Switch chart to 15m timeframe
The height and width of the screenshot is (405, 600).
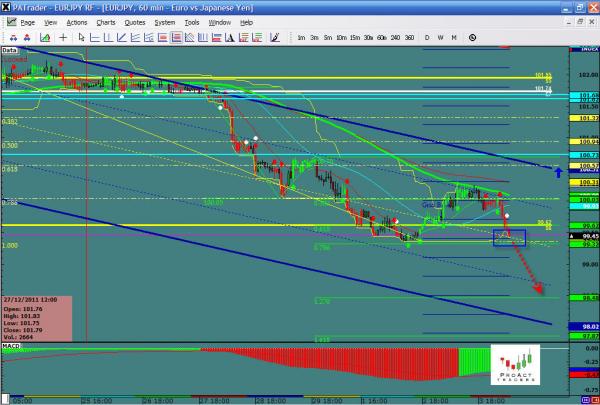[355, 37]
